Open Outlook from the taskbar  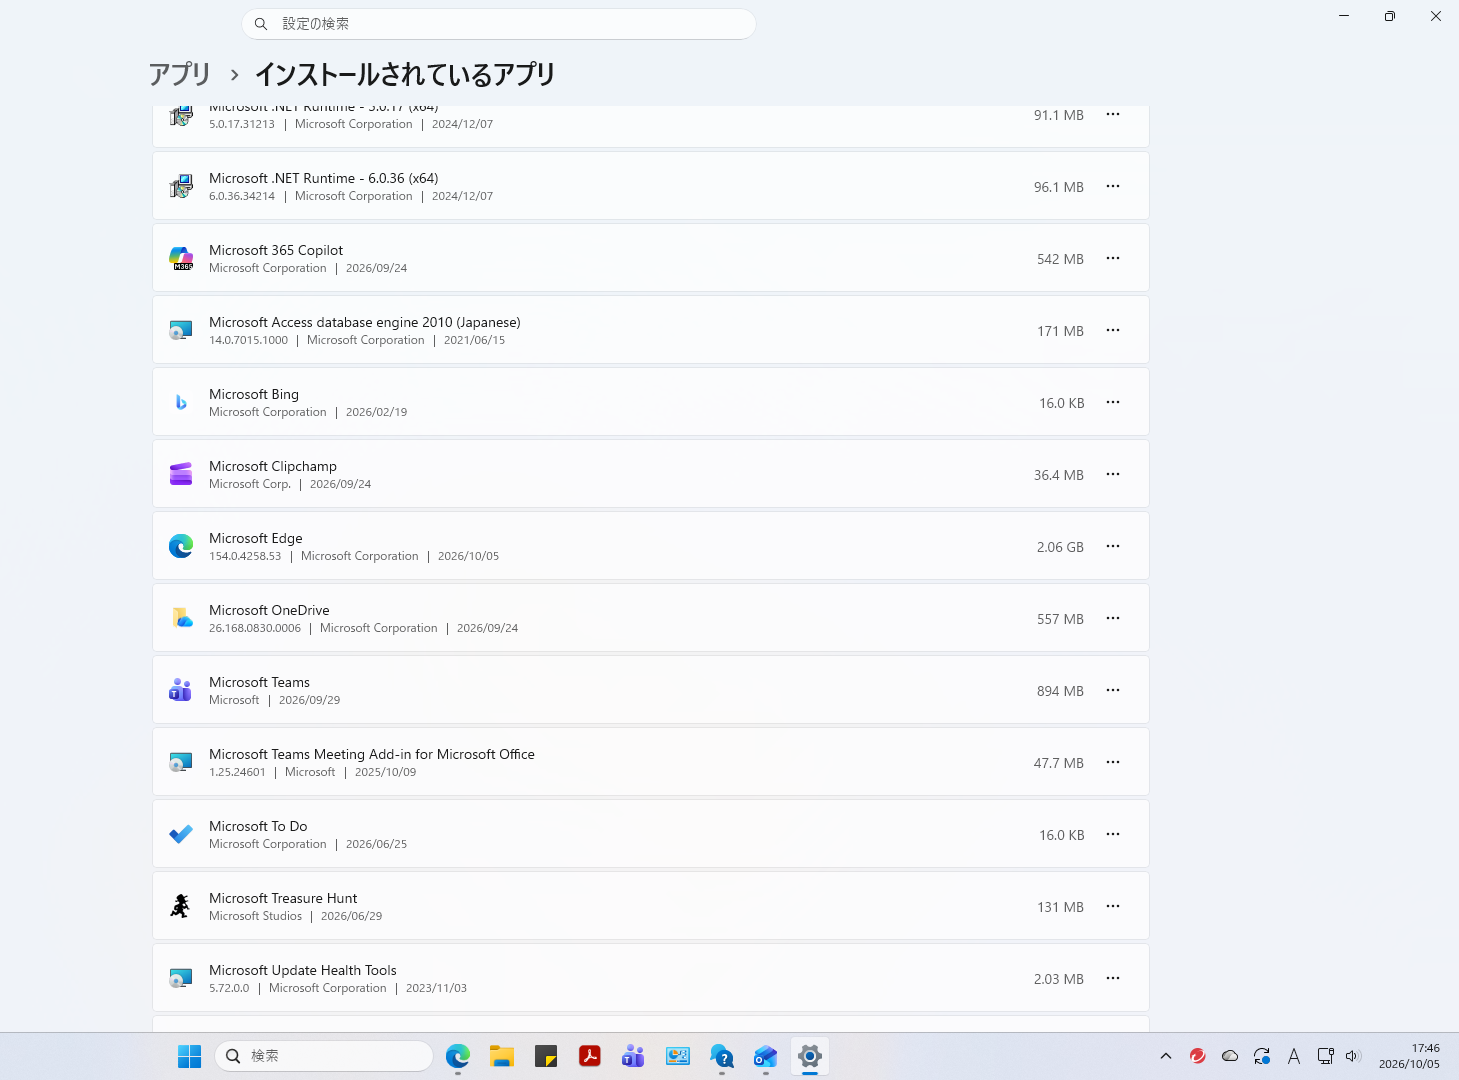click(x=766, y=1056)
